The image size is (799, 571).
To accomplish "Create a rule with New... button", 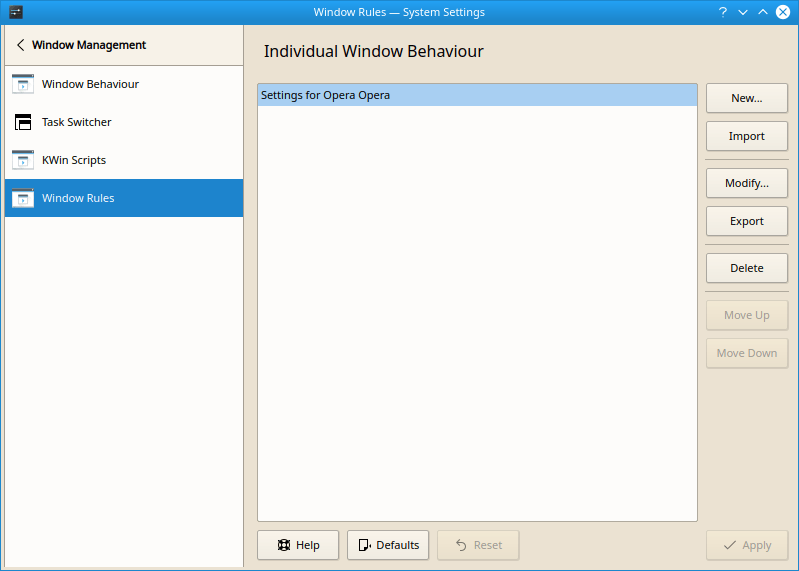I will coord(747,98).
